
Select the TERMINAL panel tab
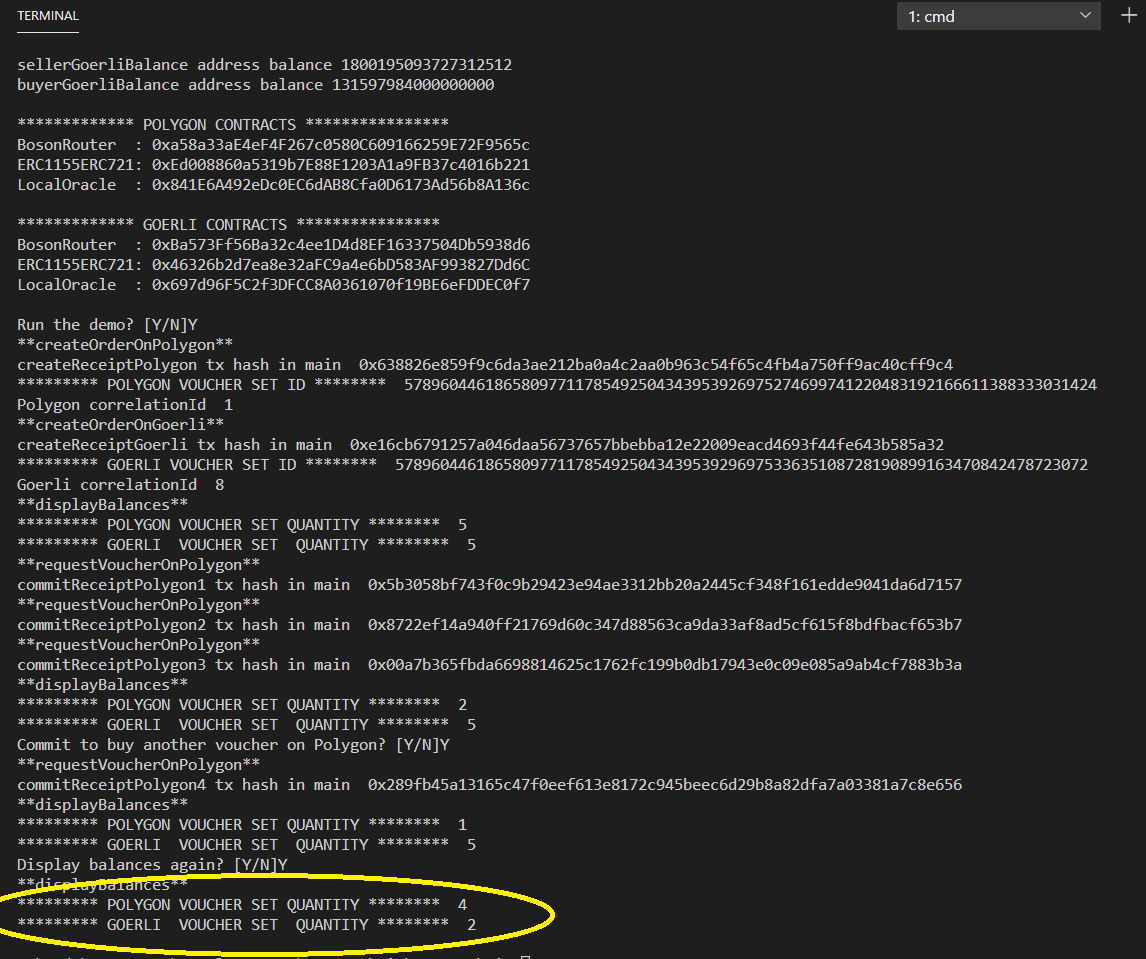pyautogui.click(x=48, y=16)
